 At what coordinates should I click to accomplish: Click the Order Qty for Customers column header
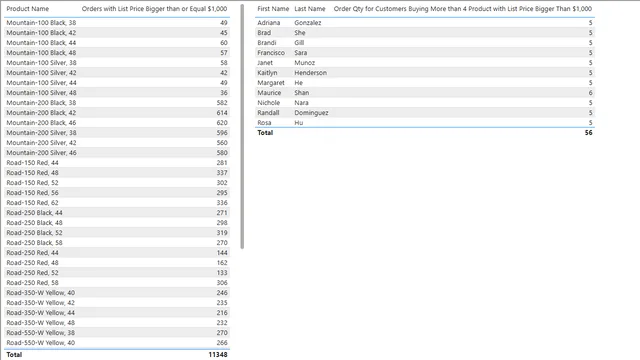click(x=462, y=9)
